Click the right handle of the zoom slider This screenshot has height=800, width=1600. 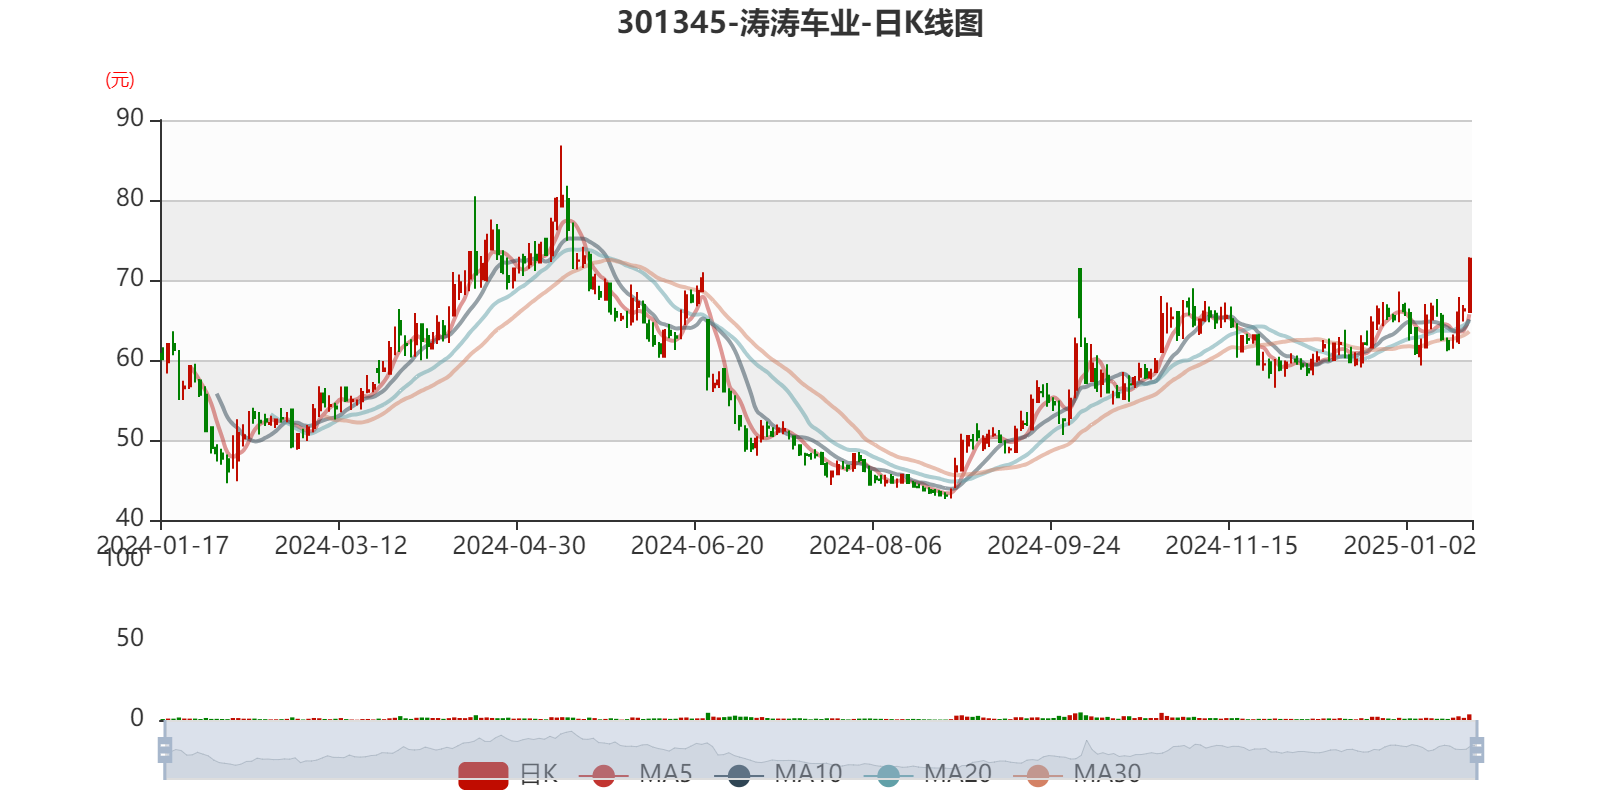pyautogui.click(x=1476, y=750)
